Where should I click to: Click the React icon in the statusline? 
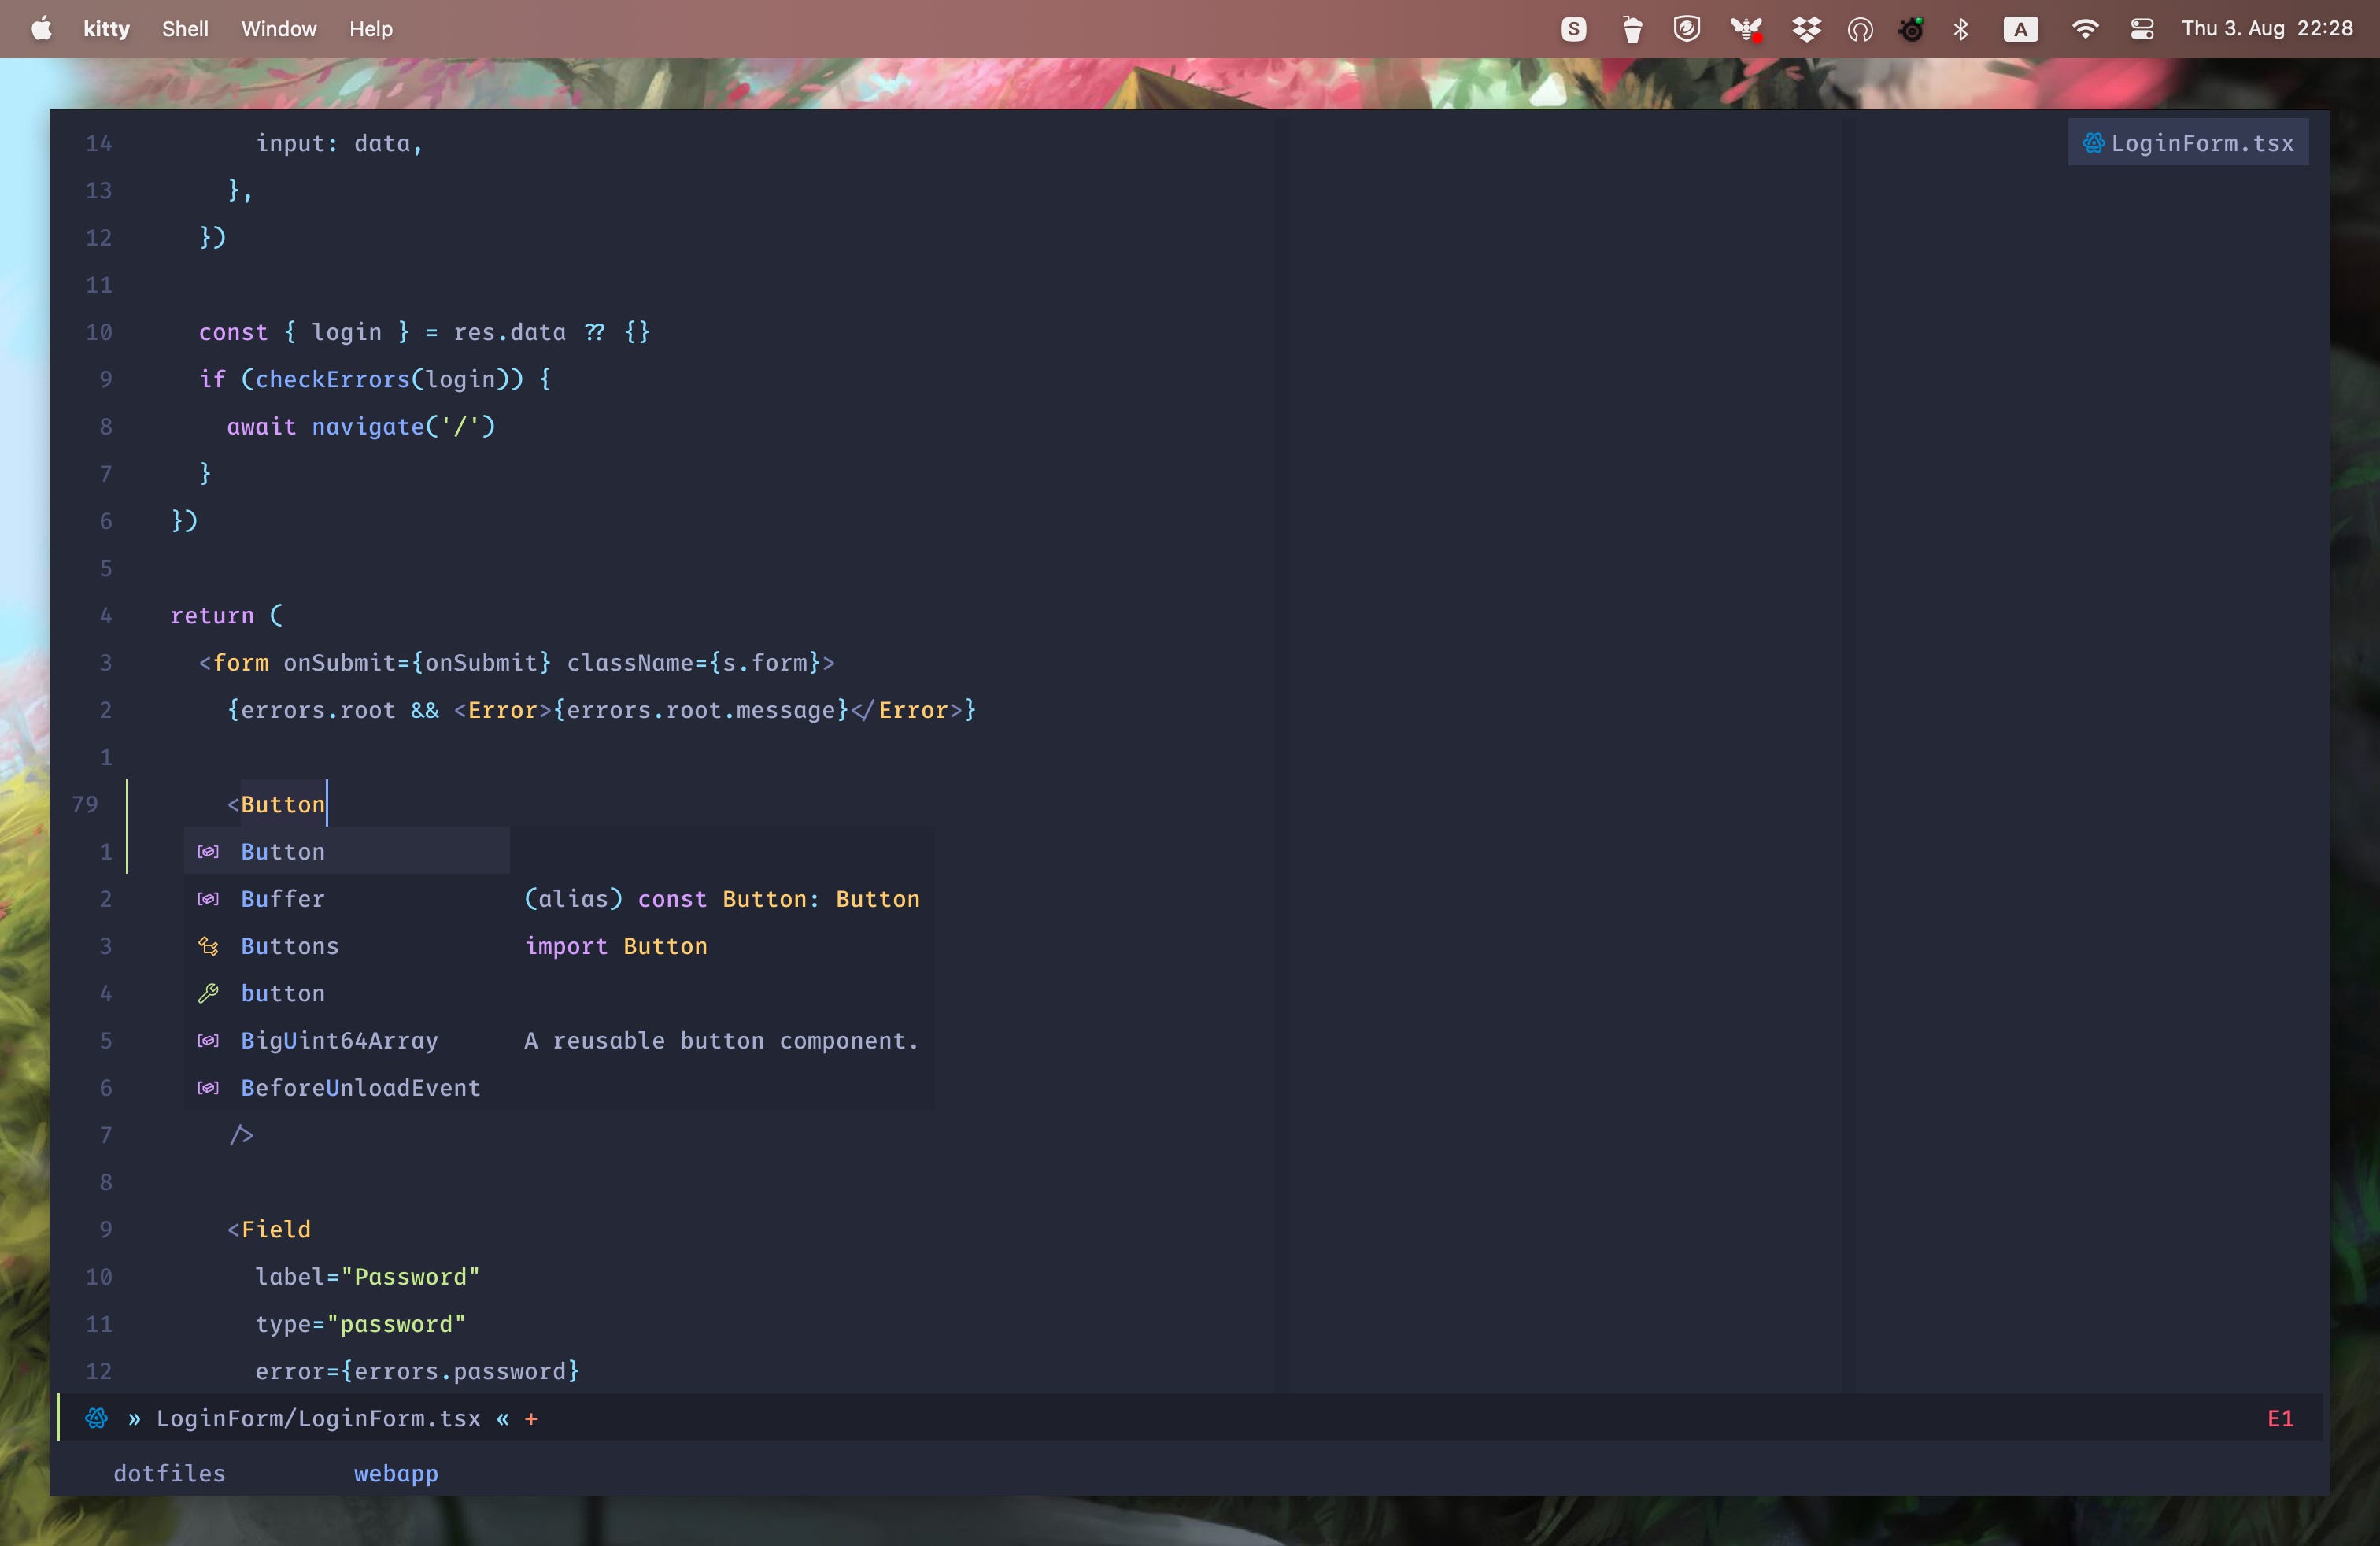[96, 1418]
